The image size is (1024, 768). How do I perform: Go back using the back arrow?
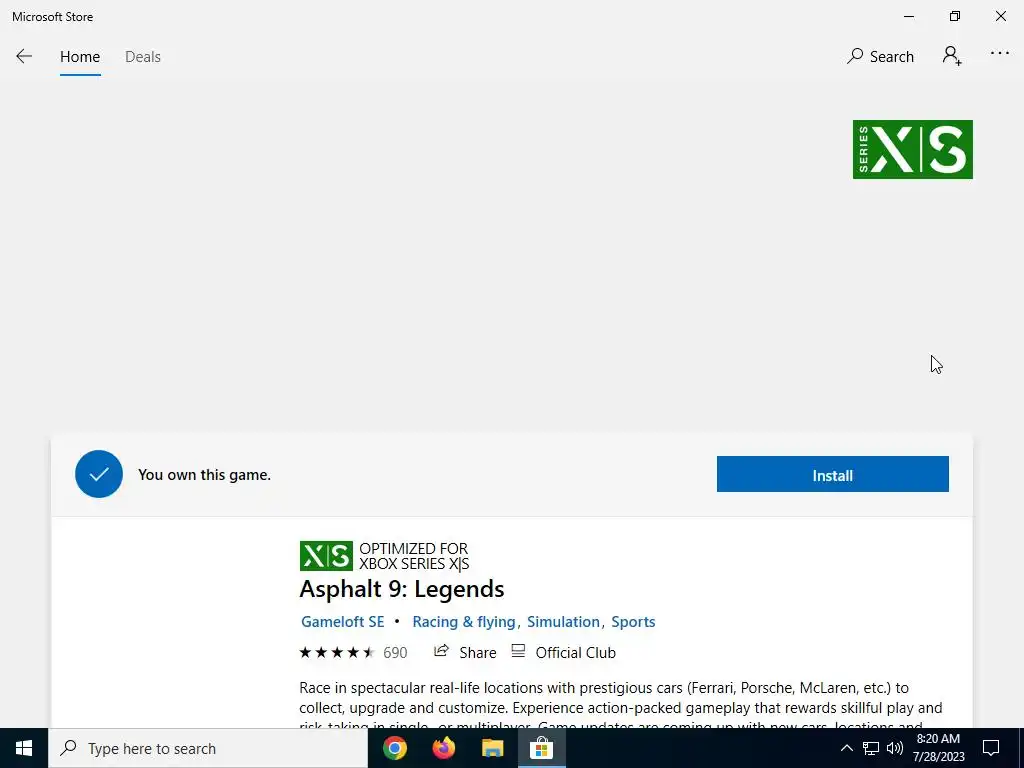[x=24, y=57]
